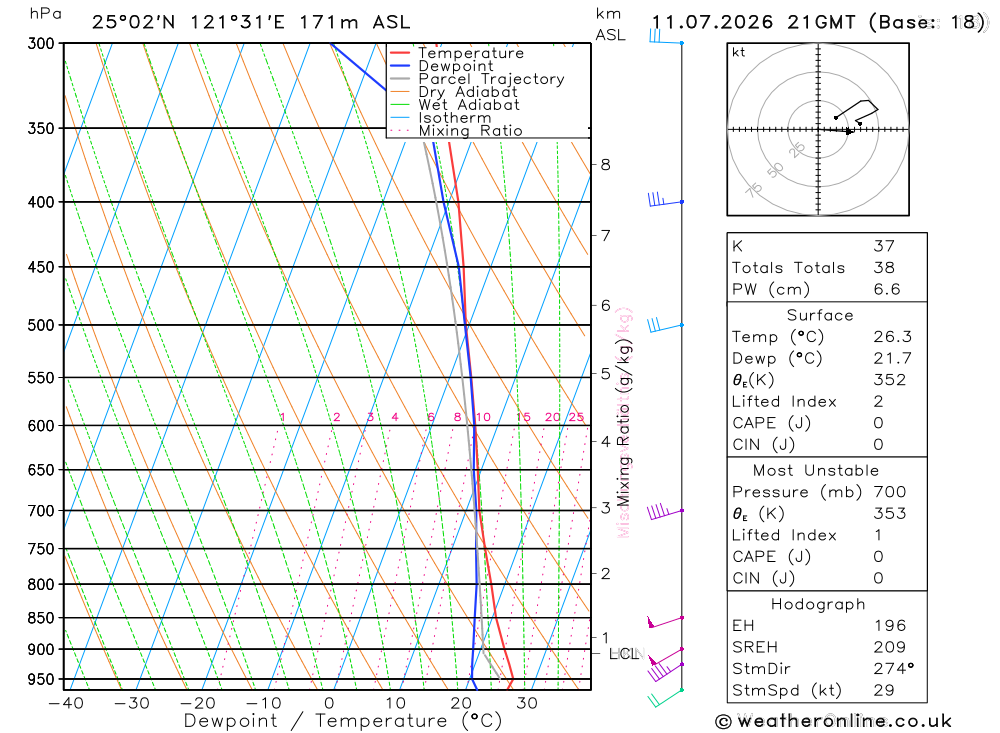Viewport: 1000px width, 733px height.
Task: Click the 'Wet Adiabat' legend entry
Action: tap(469, 105)
